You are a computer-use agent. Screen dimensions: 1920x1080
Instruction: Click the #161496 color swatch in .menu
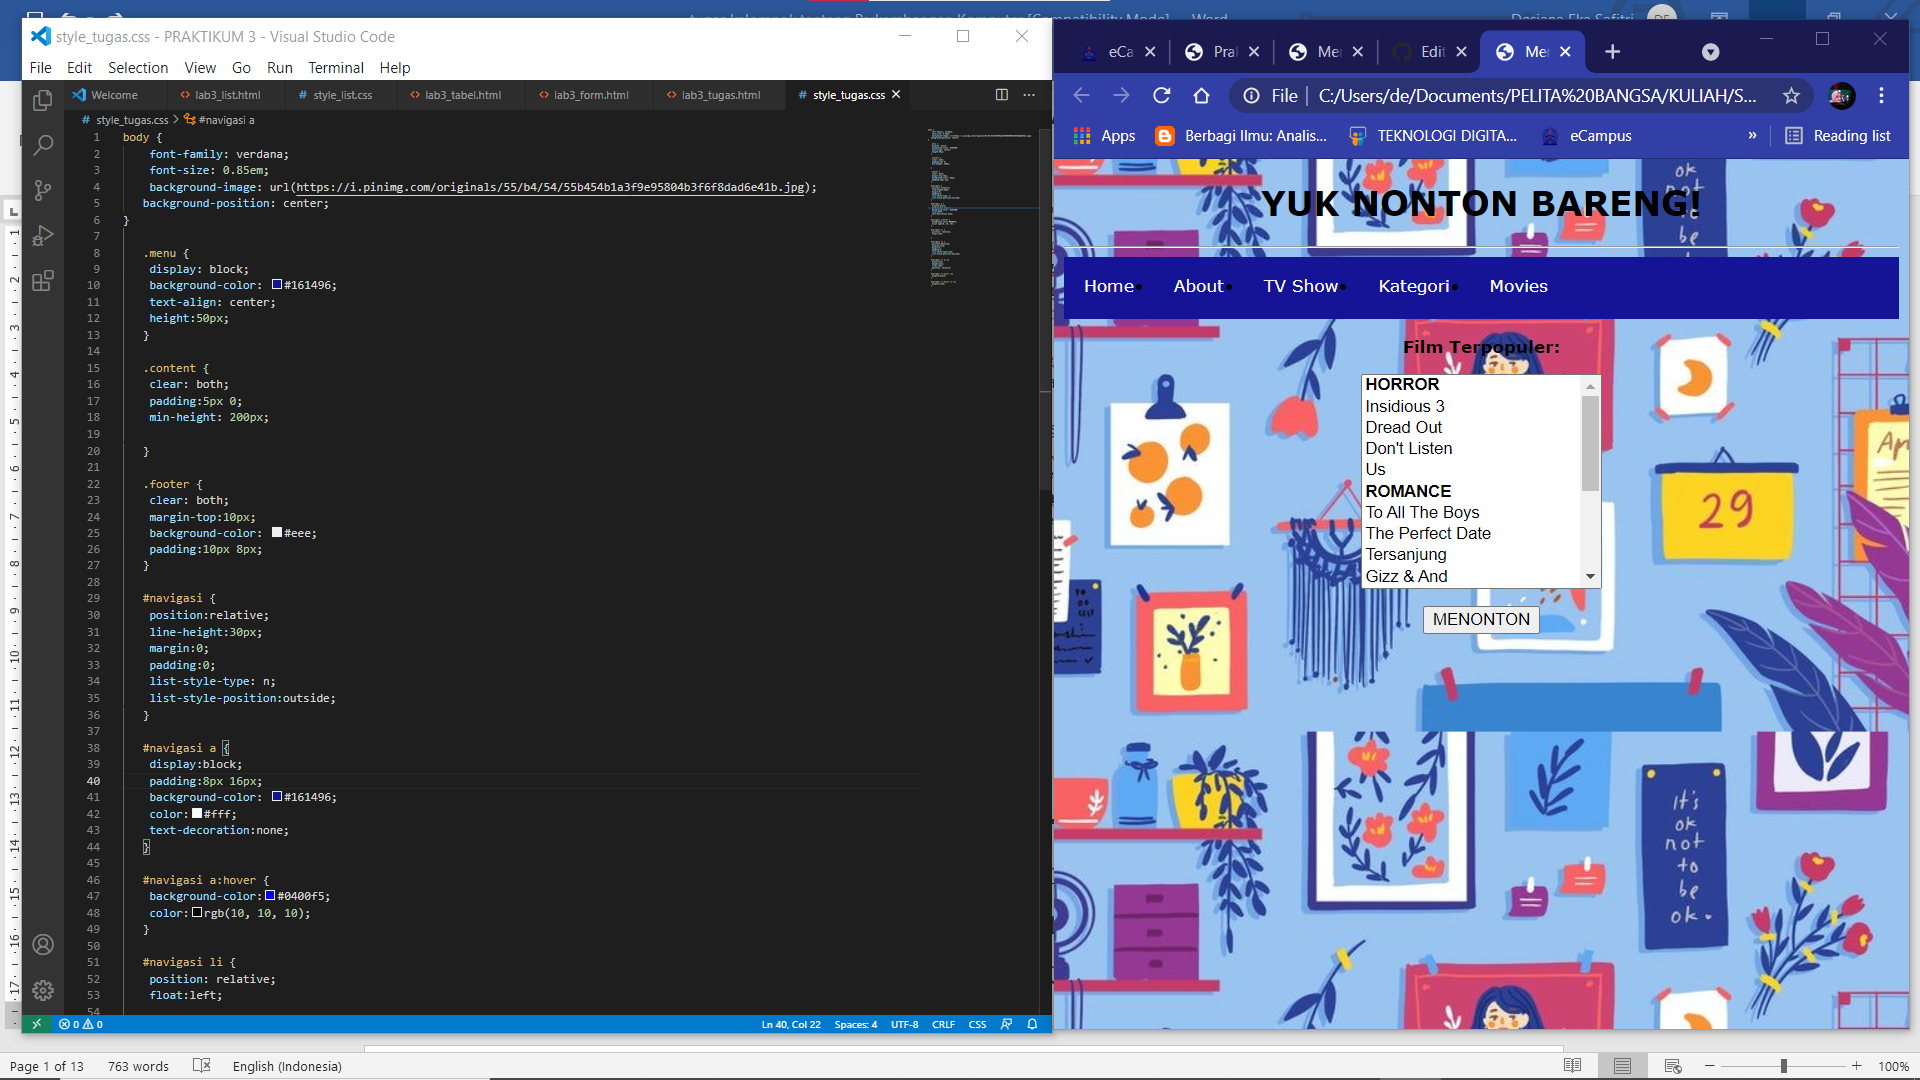click(x=277, y=285)
